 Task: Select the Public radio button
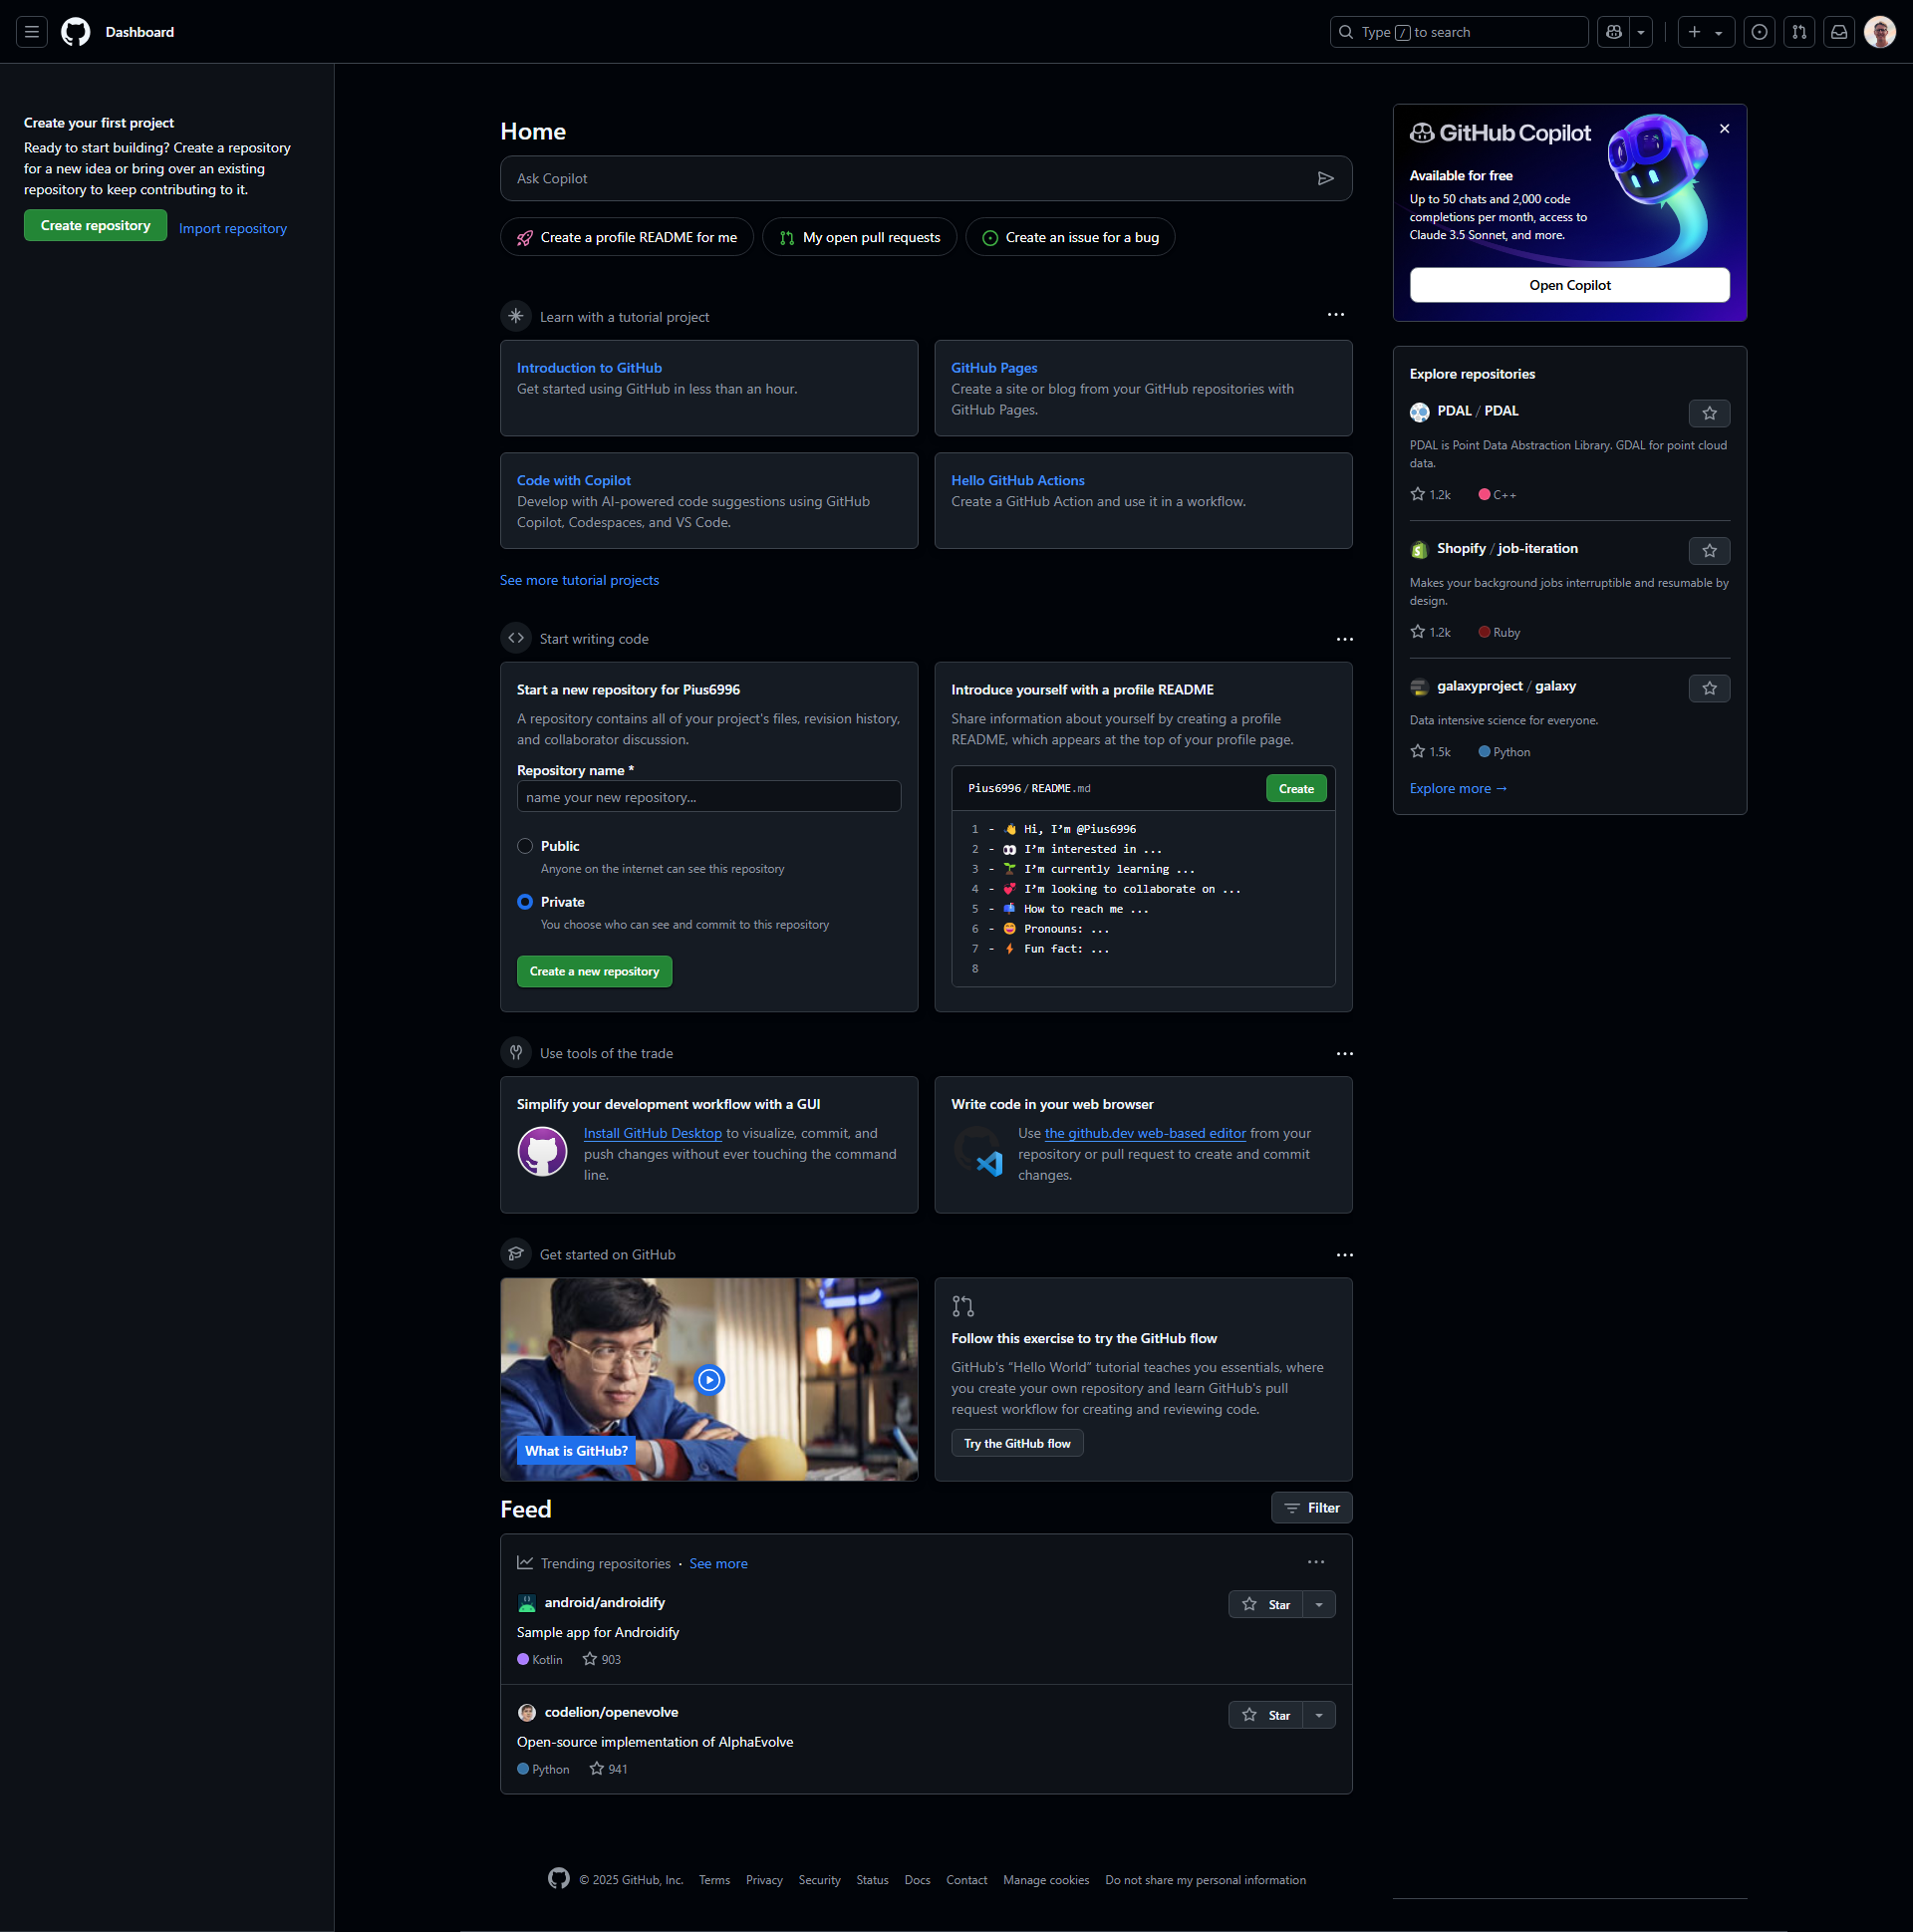(x=525, y=846)
